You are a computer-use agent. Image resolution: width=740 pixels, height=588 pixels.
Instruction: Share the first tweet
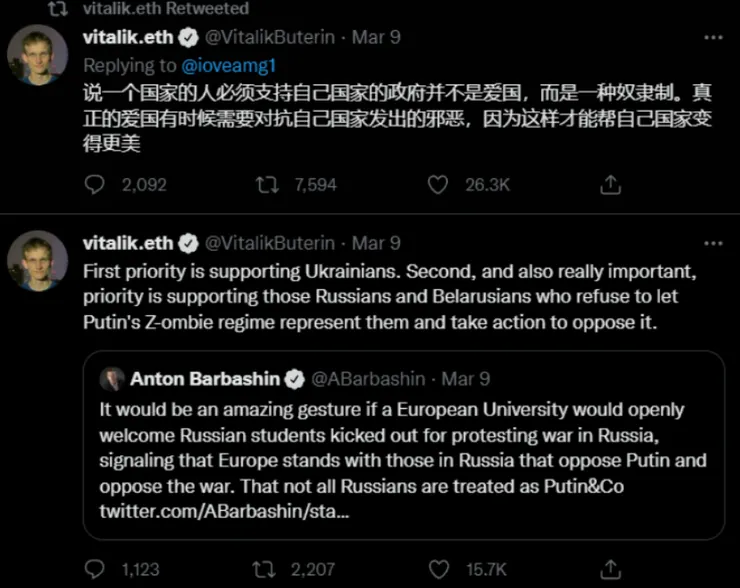[610, 184]
